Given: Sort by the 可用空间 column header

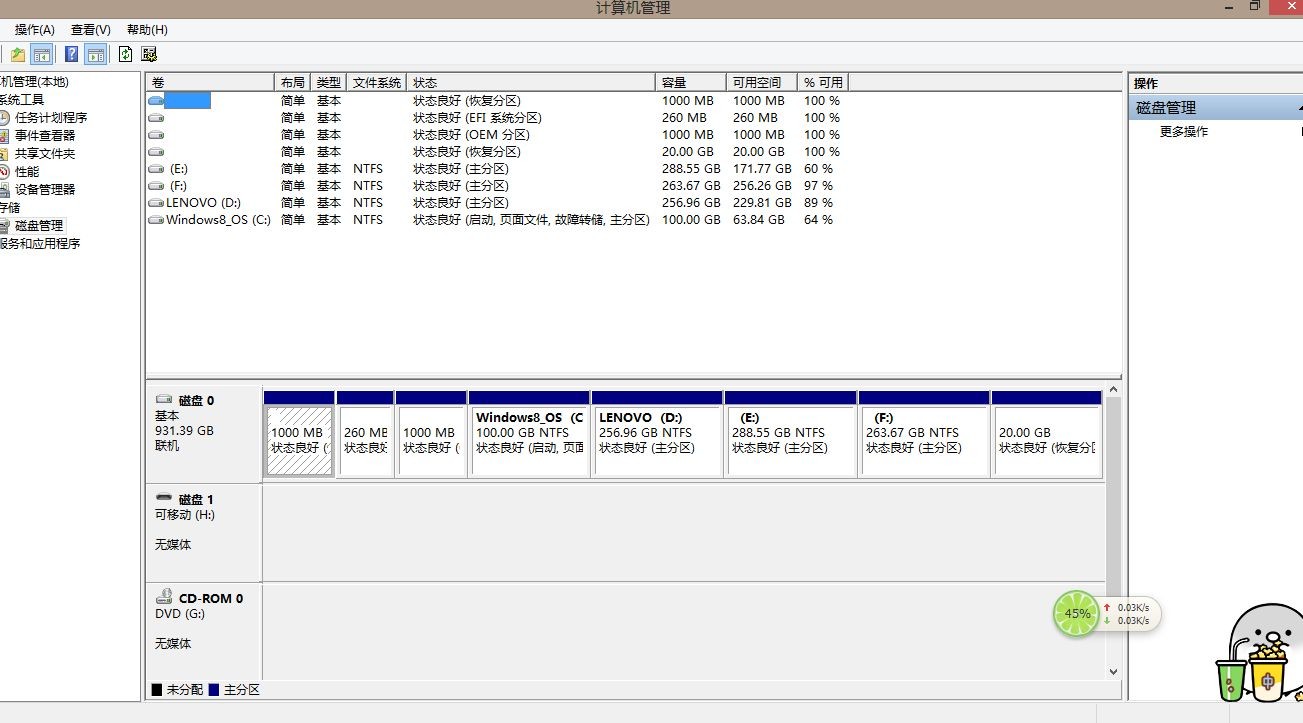Looking at the screenshot, I should tap(762, 82).
